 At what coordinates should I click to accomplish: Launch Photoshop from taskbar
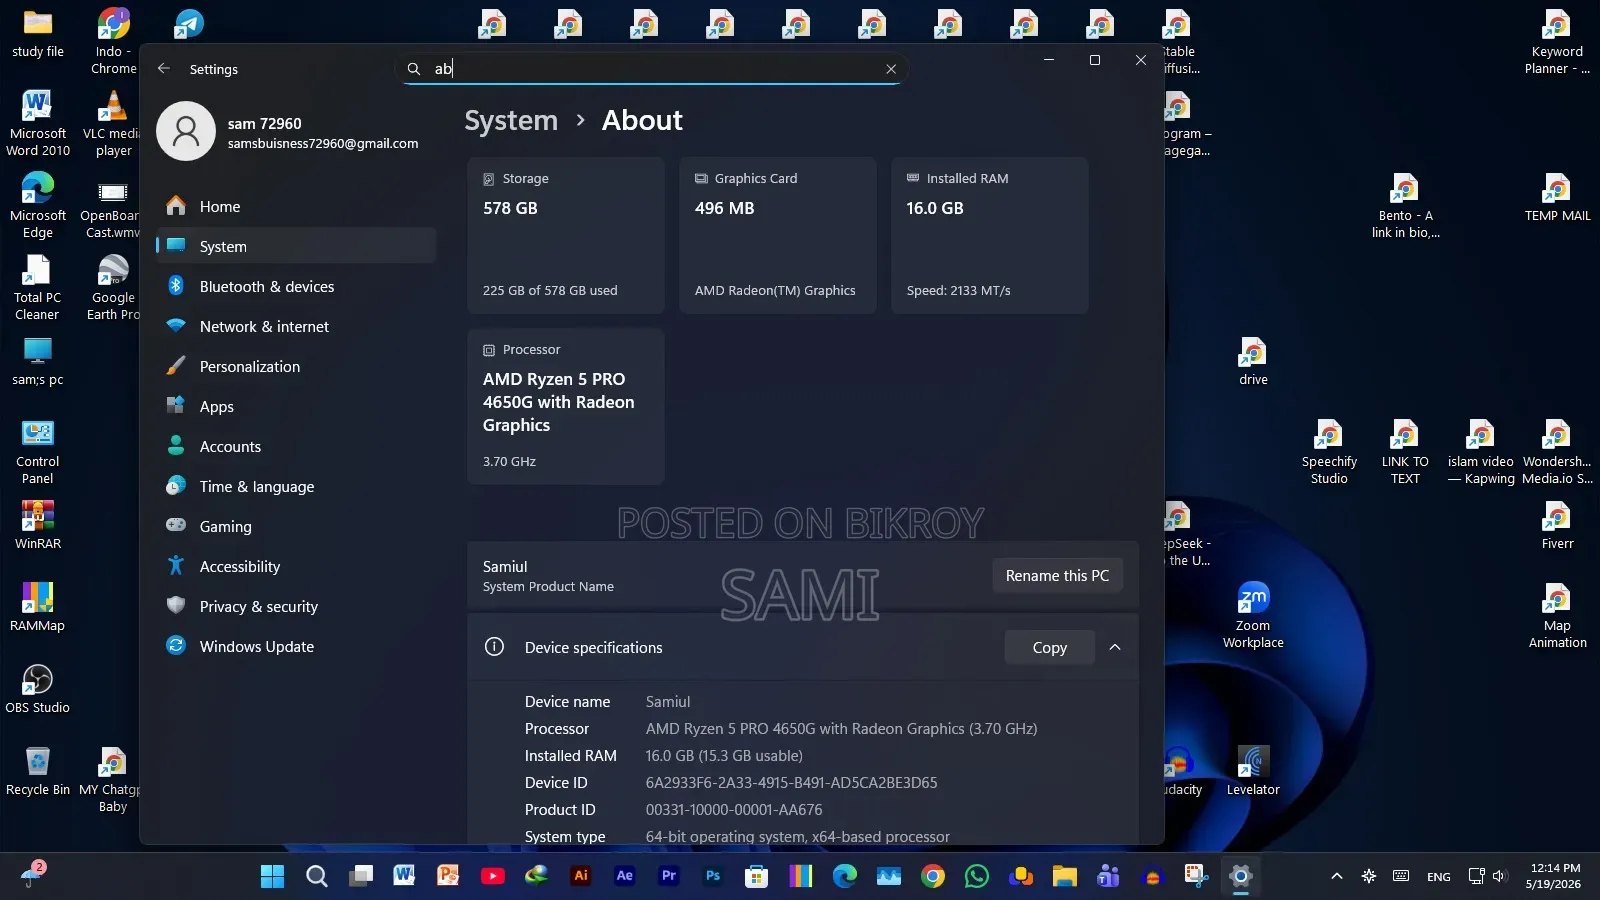(712, 876)
